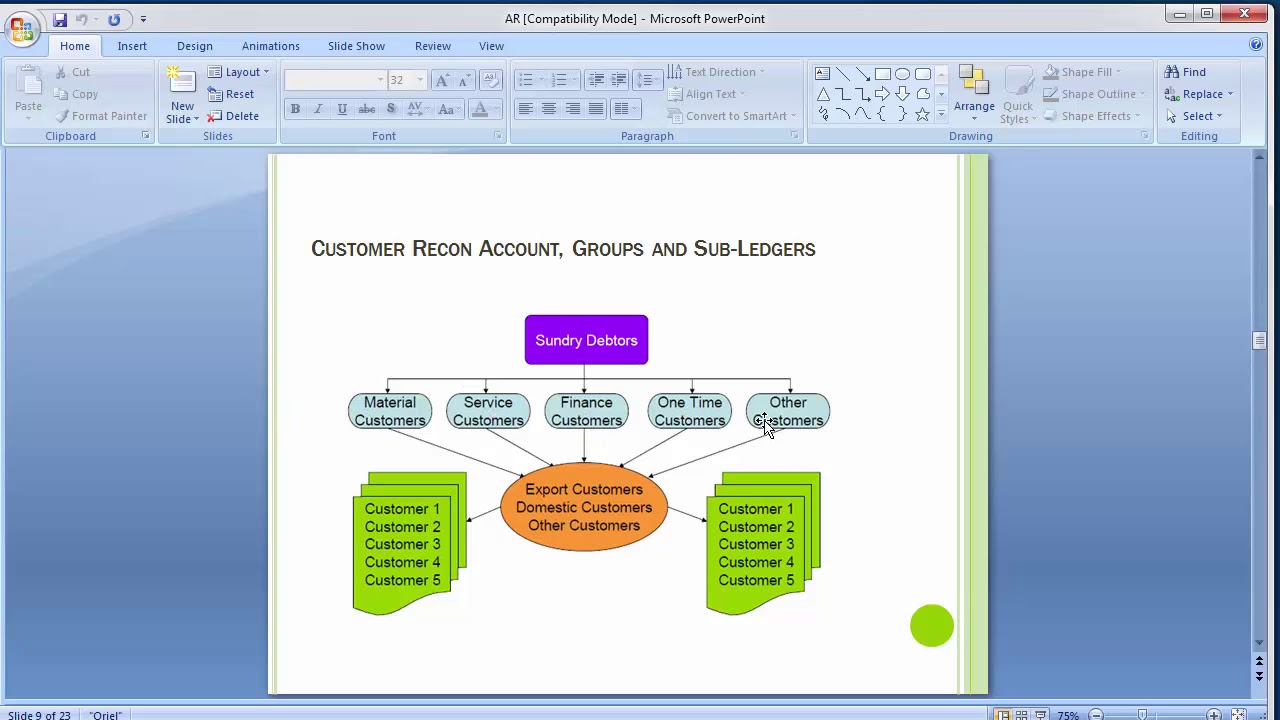Pick the oval shape in Drawing gallery
1280x720 pixels.
(x=902, y=73)
